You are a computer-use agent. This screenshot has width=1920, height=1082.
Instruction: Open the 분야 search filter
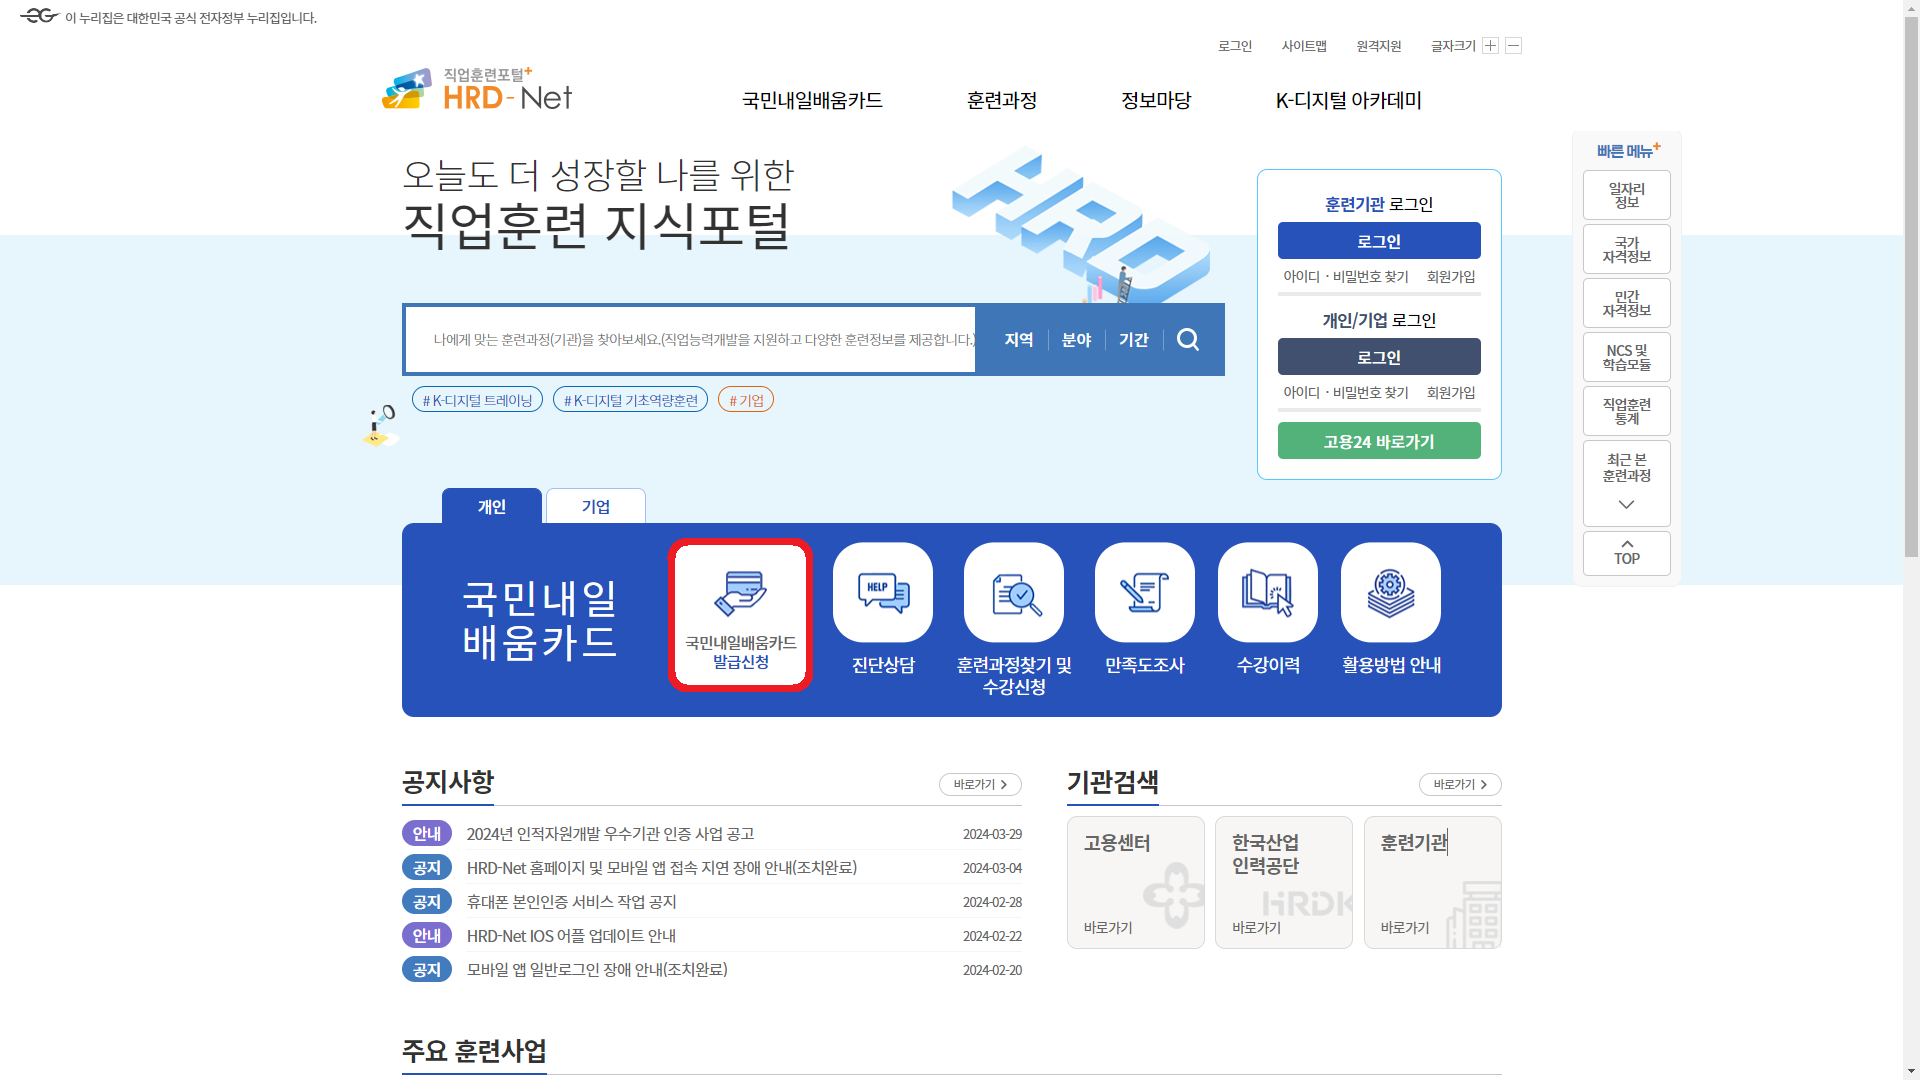click(1076, 340)
